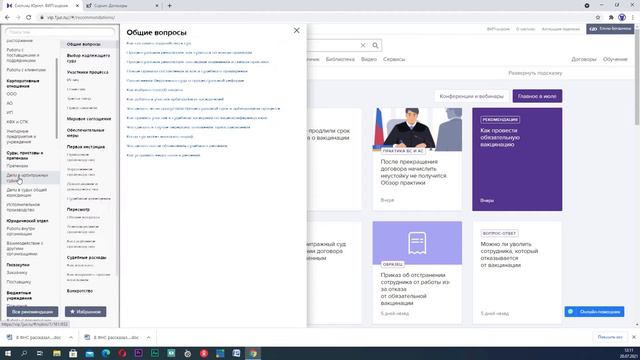Open the Судебные расходы subsection
This screenshot has height=360, width=640.
(87, 258)
